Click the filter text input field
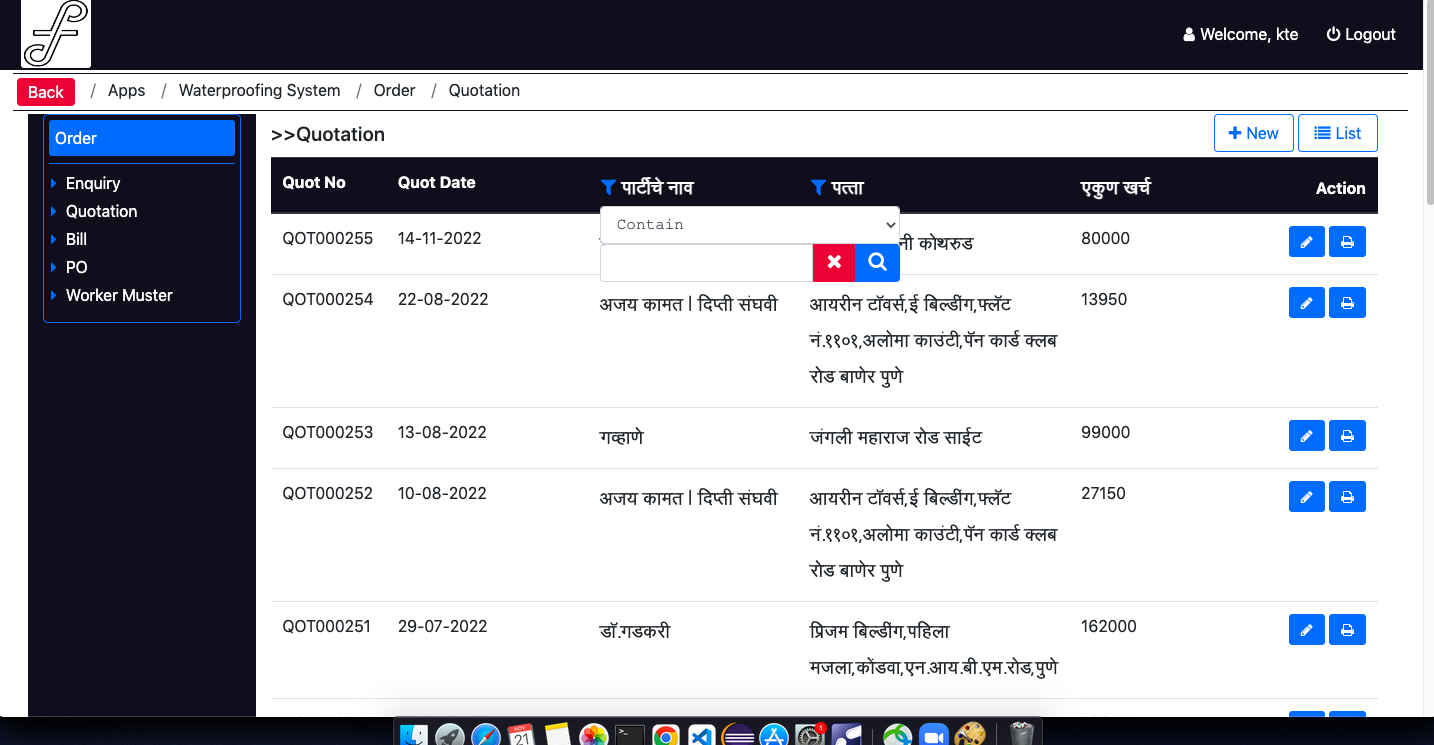Image resolution: width=1434 pixels, height=745 pixels. [706, 262]
